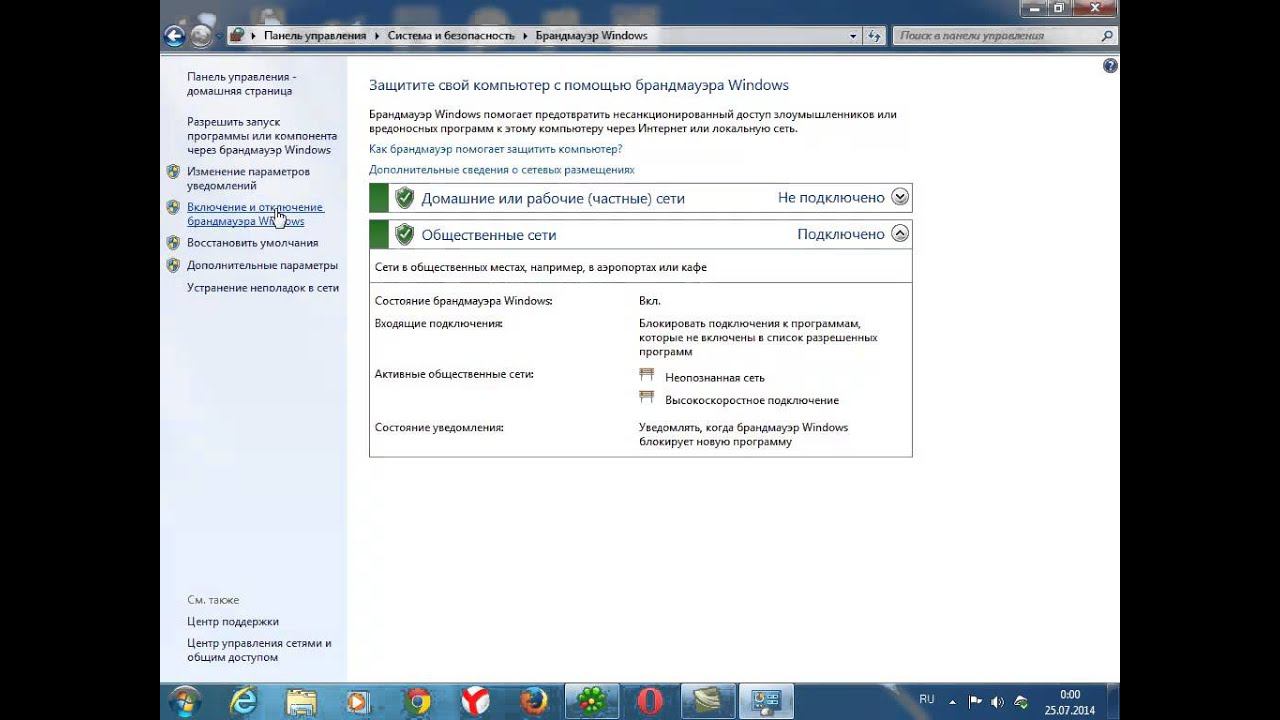The height and width of the screenshot is (720, 1280).
Task: Click the Панель управления breadcrumb
Action: tap(315, 36)
